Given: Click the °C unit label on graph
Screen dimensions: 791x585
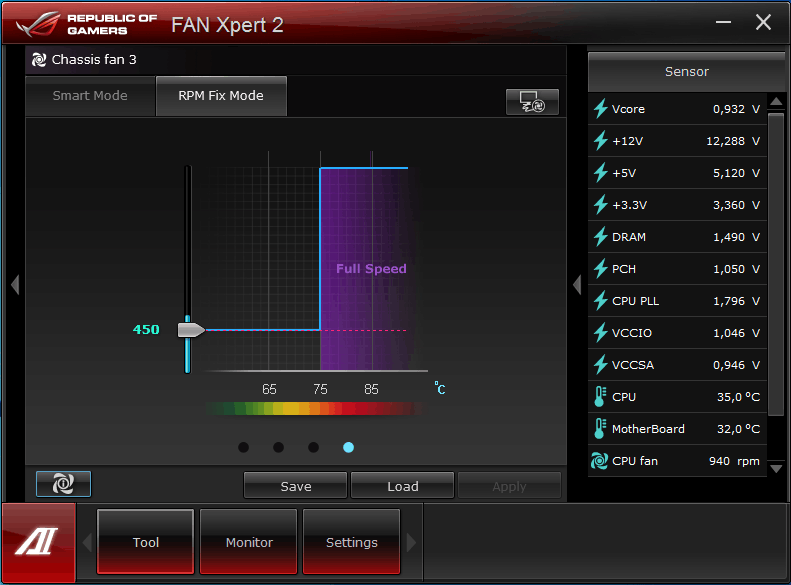Looking at the screenshot, I should tap(440, 388).
